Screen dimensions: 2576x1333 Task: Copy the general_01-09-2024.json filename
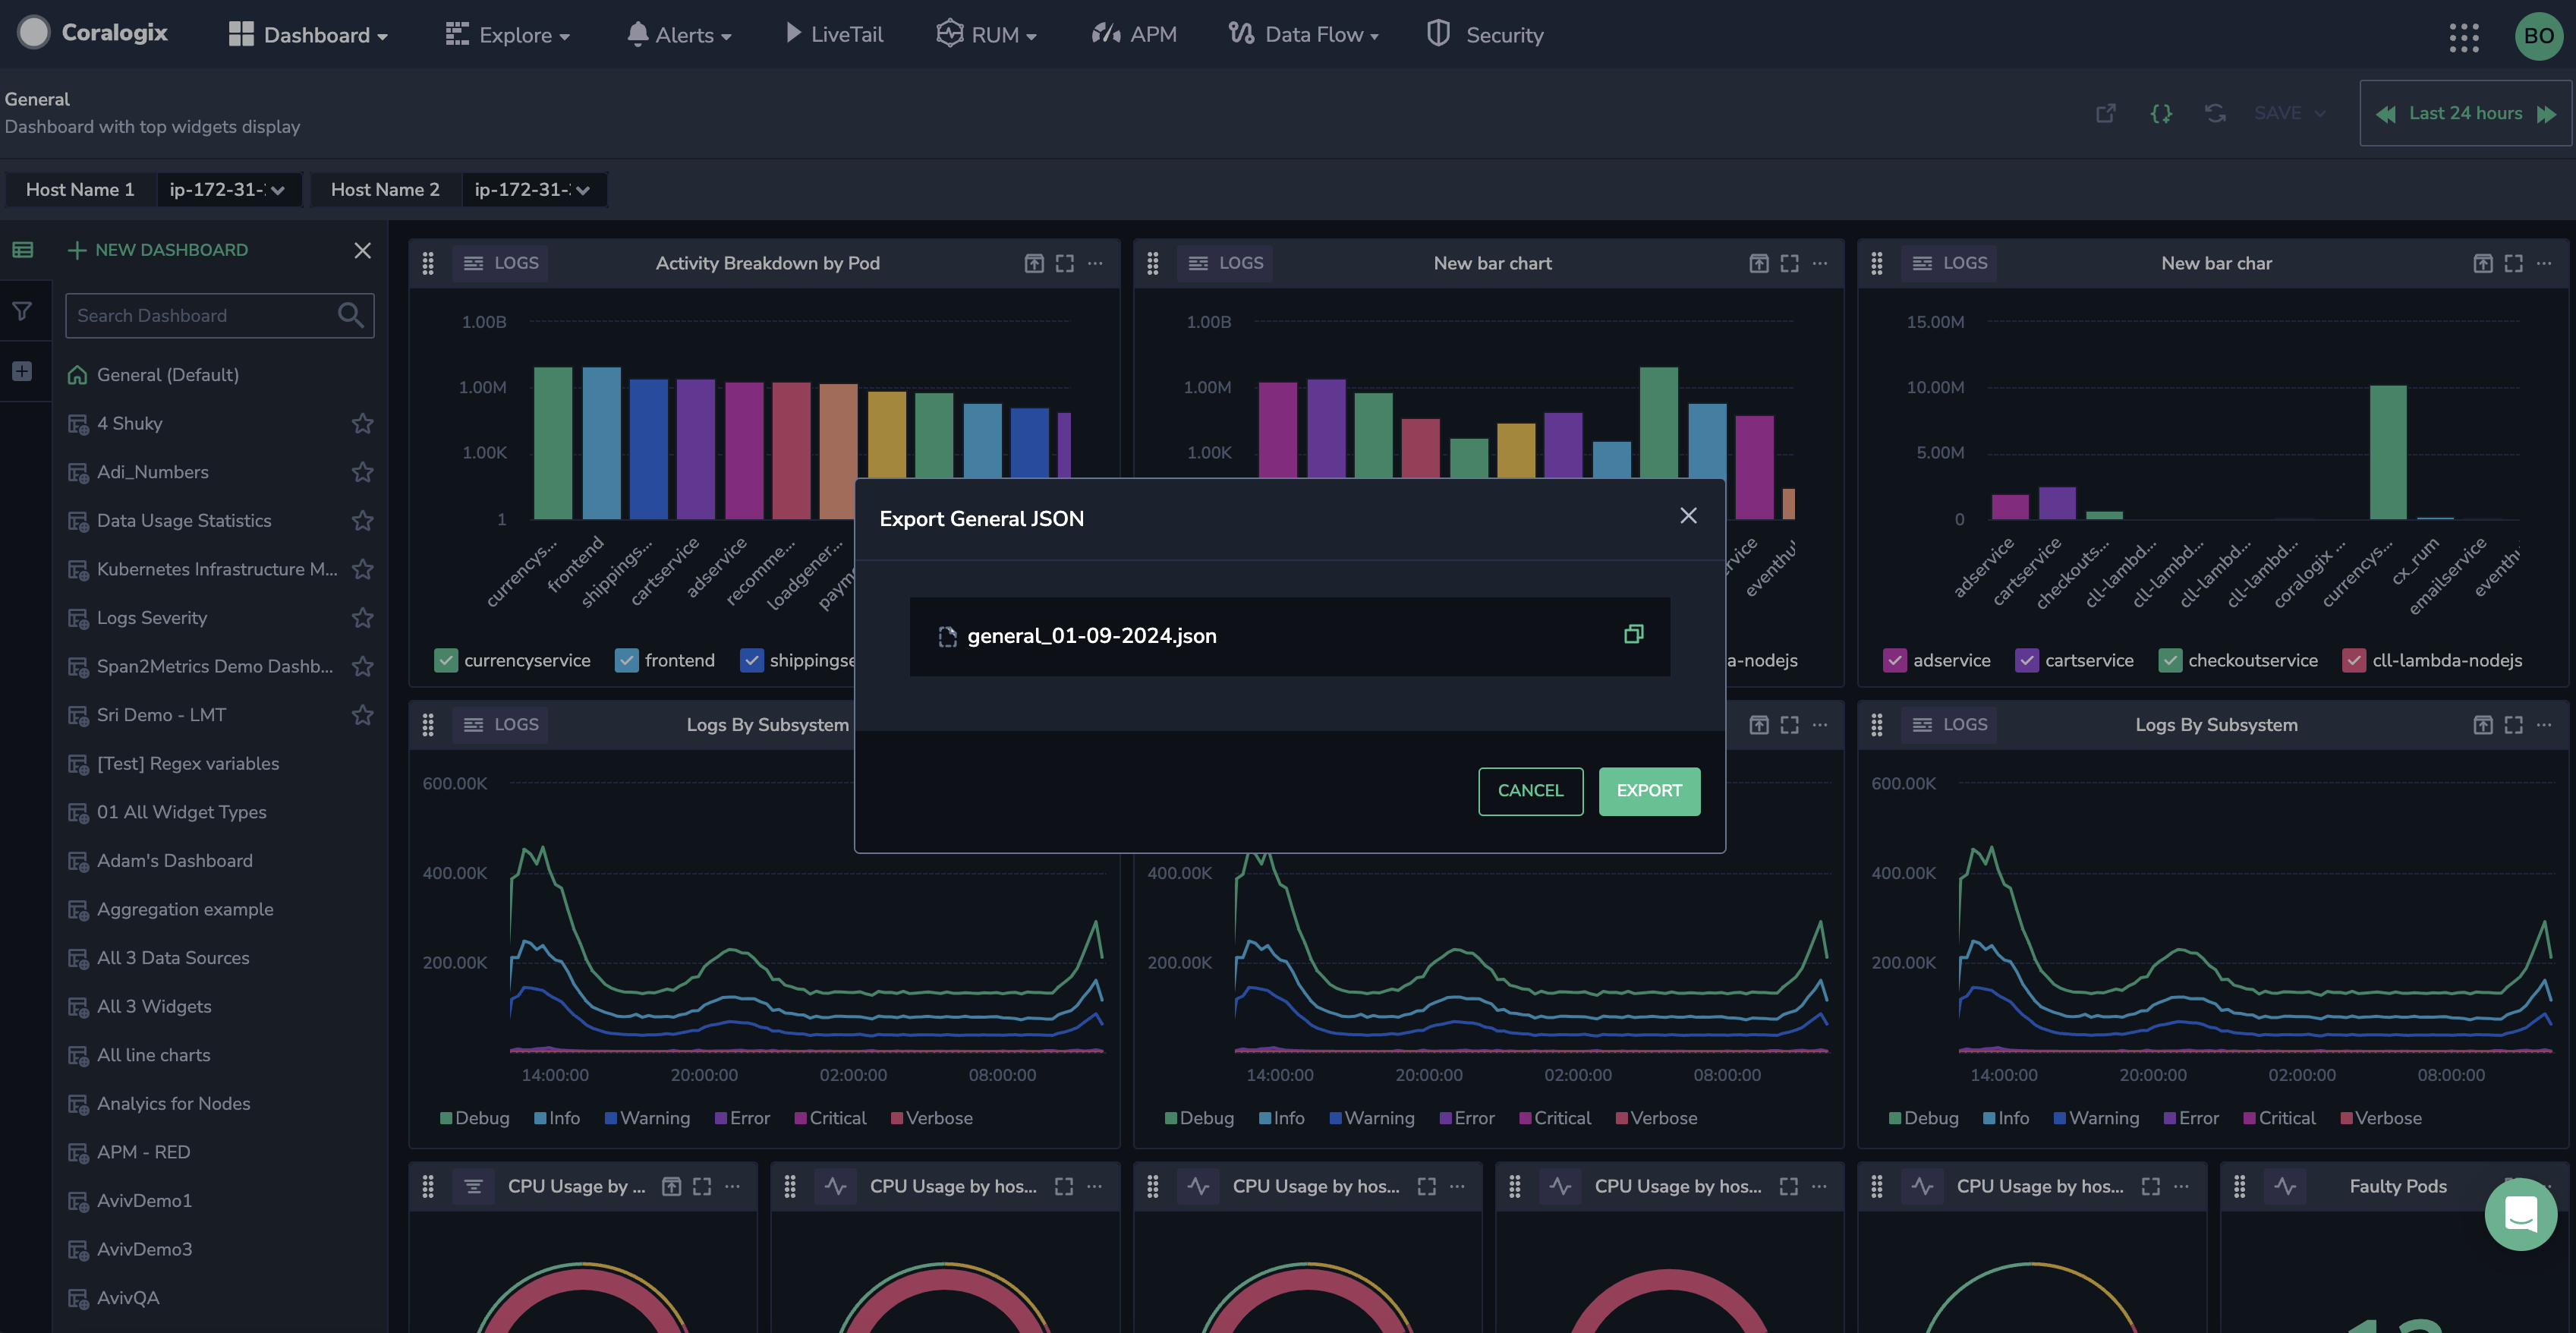(1633, 634)
